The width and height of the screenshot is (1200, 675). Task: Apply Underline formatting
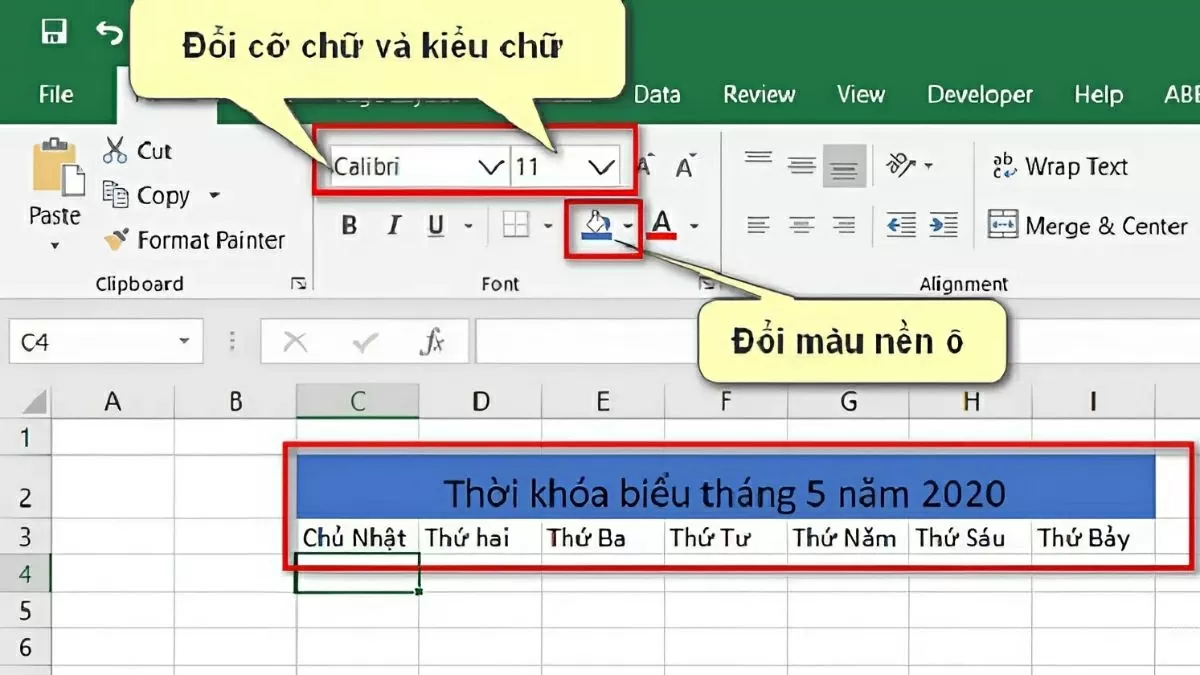434,226
